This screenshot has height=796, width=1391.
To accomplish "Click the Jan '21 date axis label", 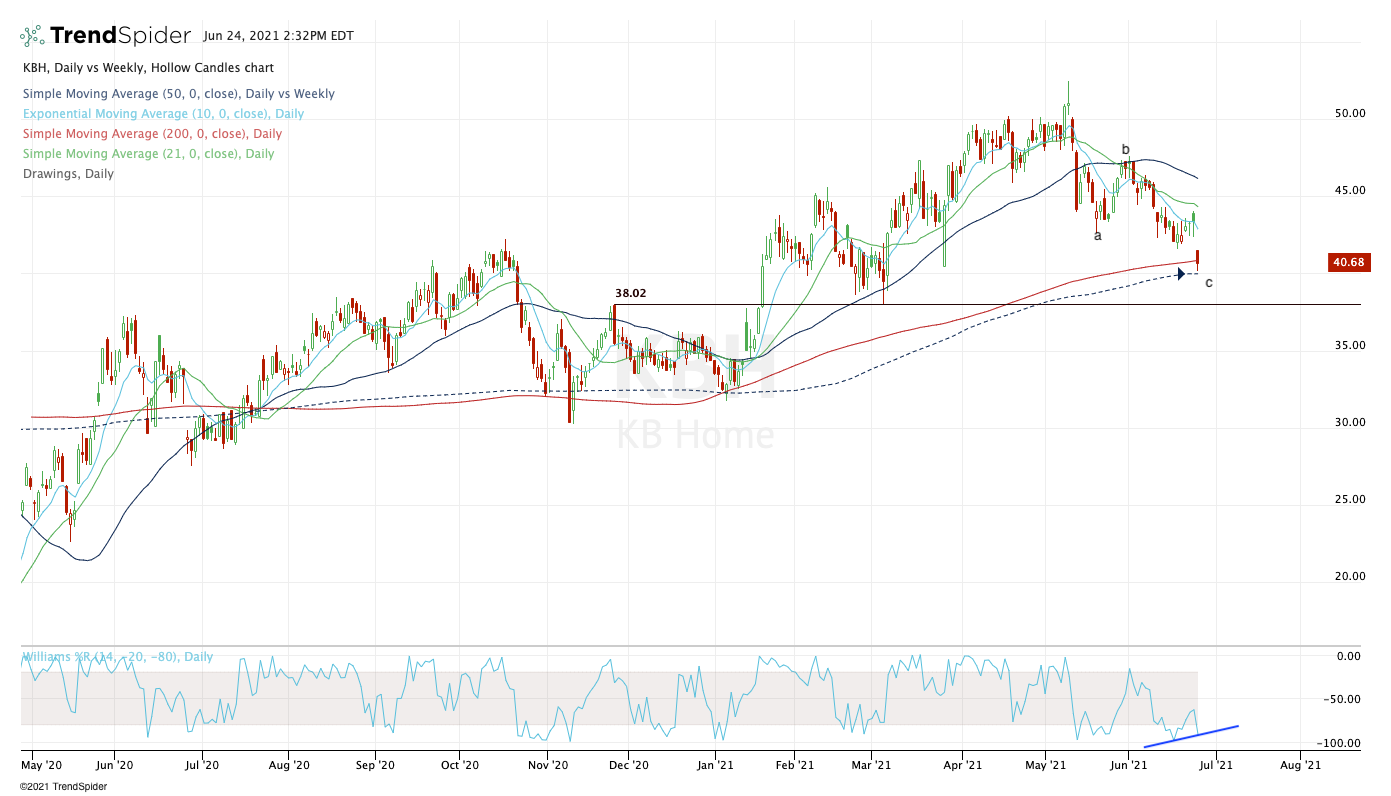I will 715,764.
